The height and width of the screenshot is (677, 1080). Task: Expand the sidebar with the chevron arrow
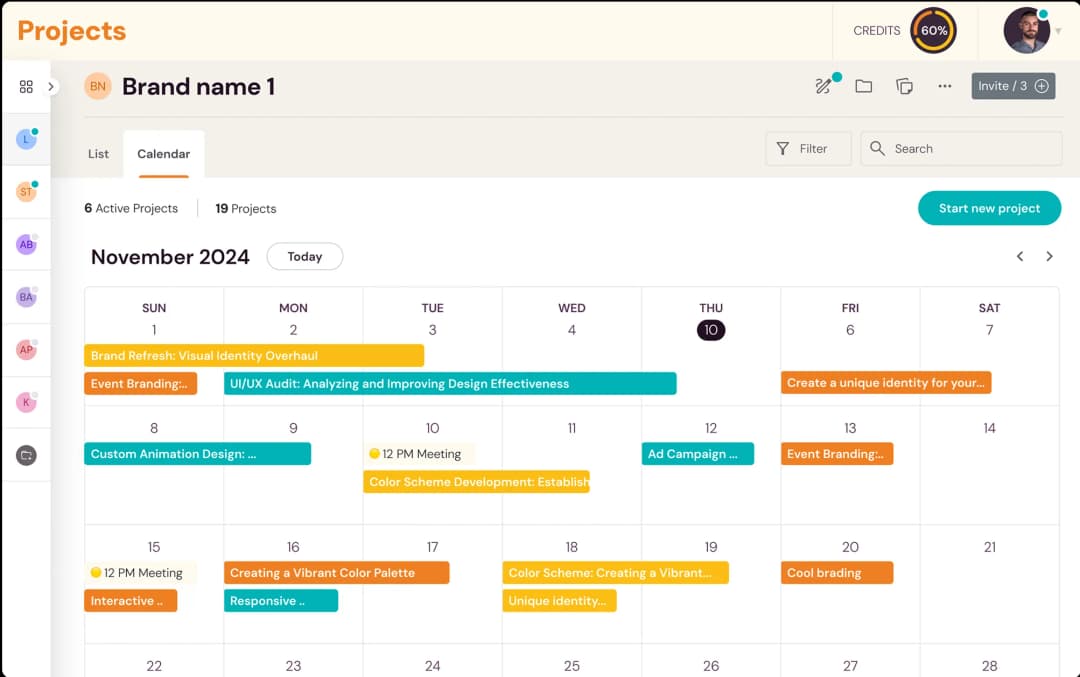(x=51, y=87)
